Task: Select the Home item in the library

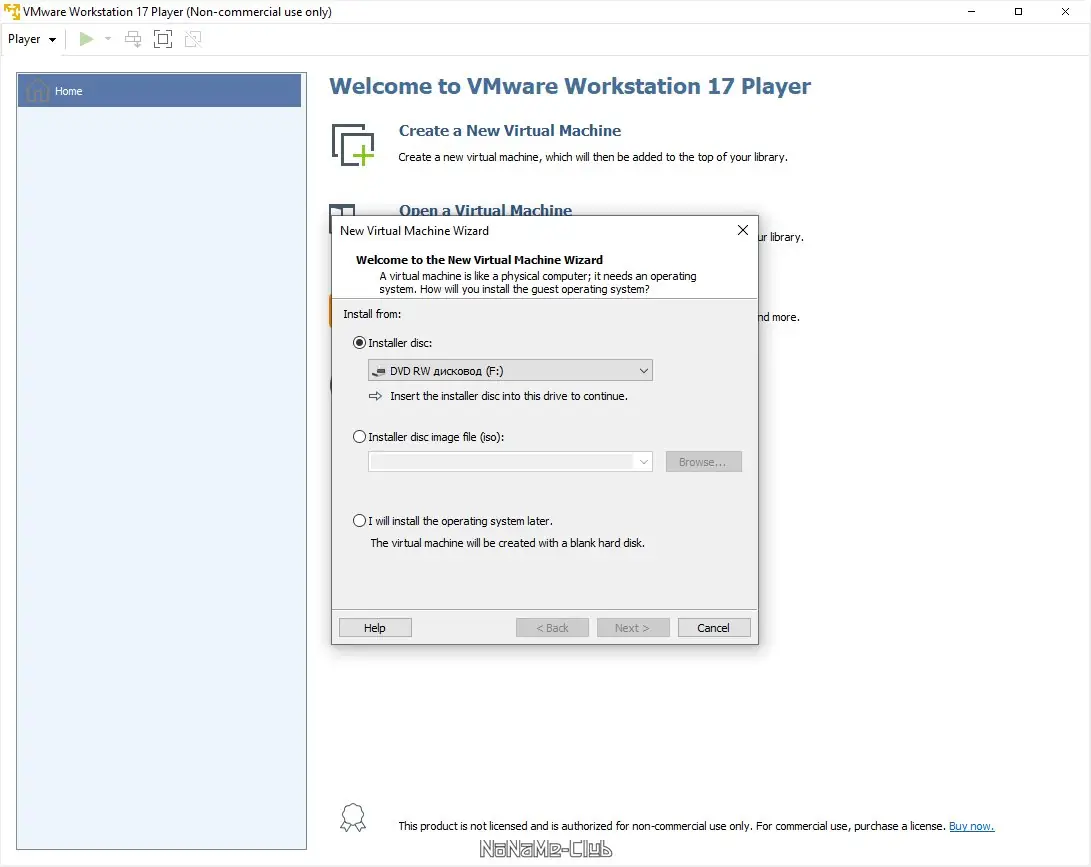Action: (x=159, y=90)
